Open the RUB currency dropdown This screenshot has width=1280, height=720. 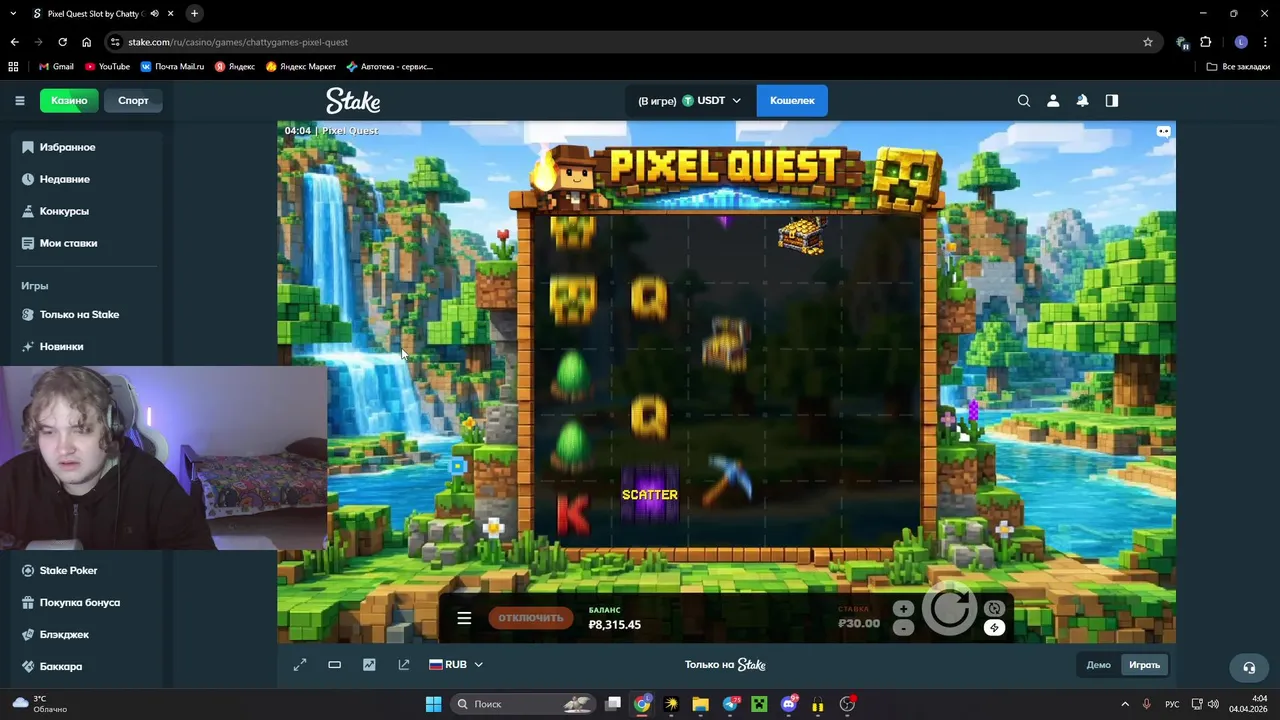[x=456, y=665]
